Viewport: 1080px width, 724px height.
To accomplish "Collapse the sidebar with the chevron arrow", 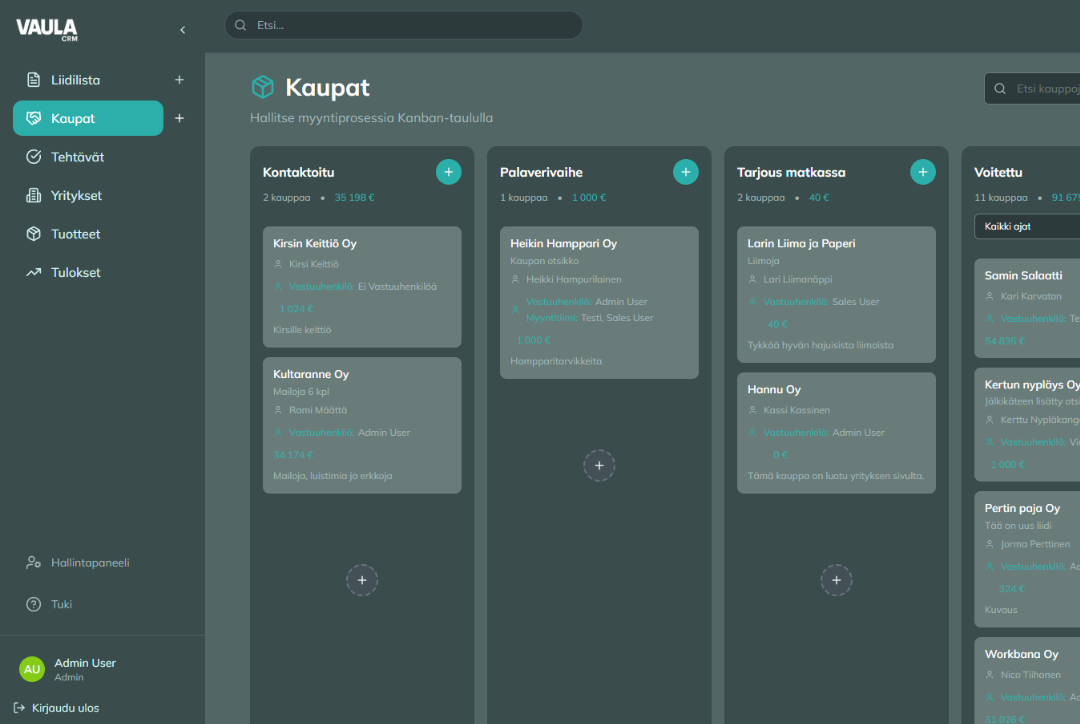I will 182,30.
